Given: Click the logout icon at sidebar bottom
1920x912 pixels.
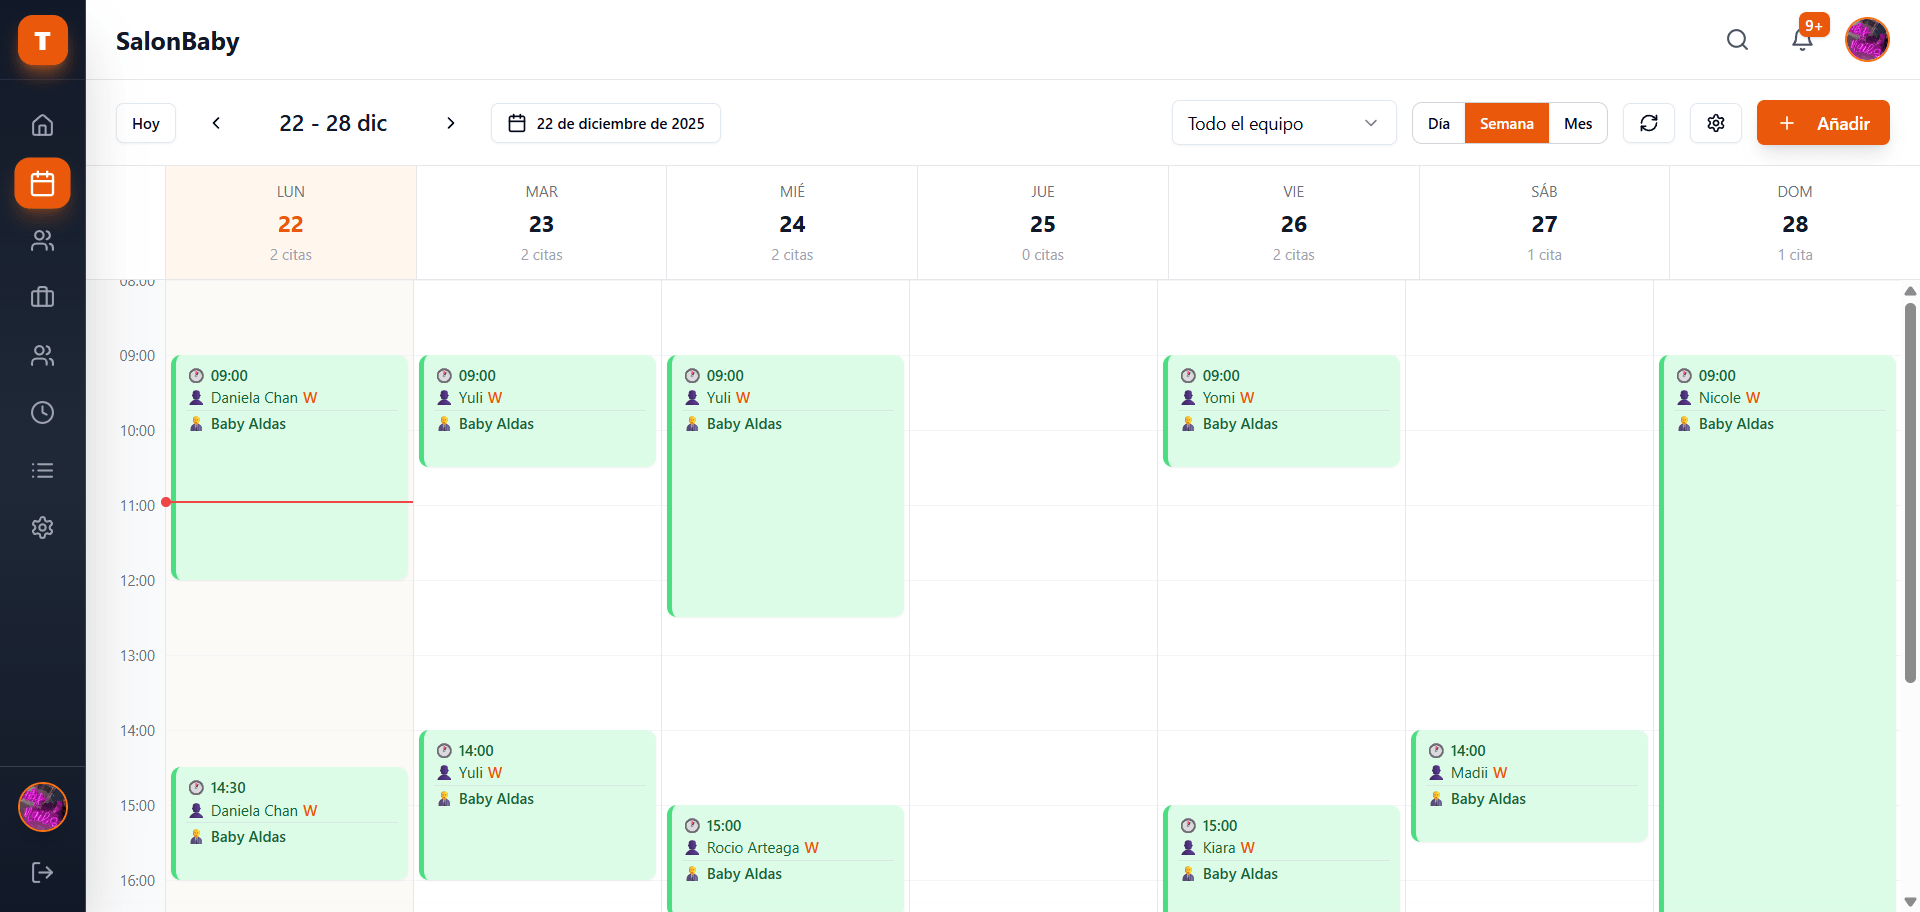Looking at the screenshot, I should [x=42, y=872].
